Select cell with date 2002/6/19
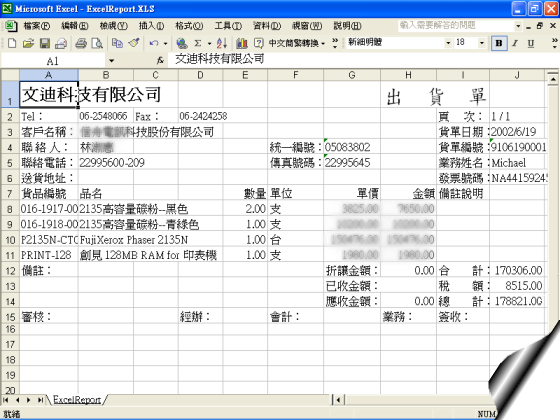The width and height of the screenshot is (560, 420). [518, 132]
